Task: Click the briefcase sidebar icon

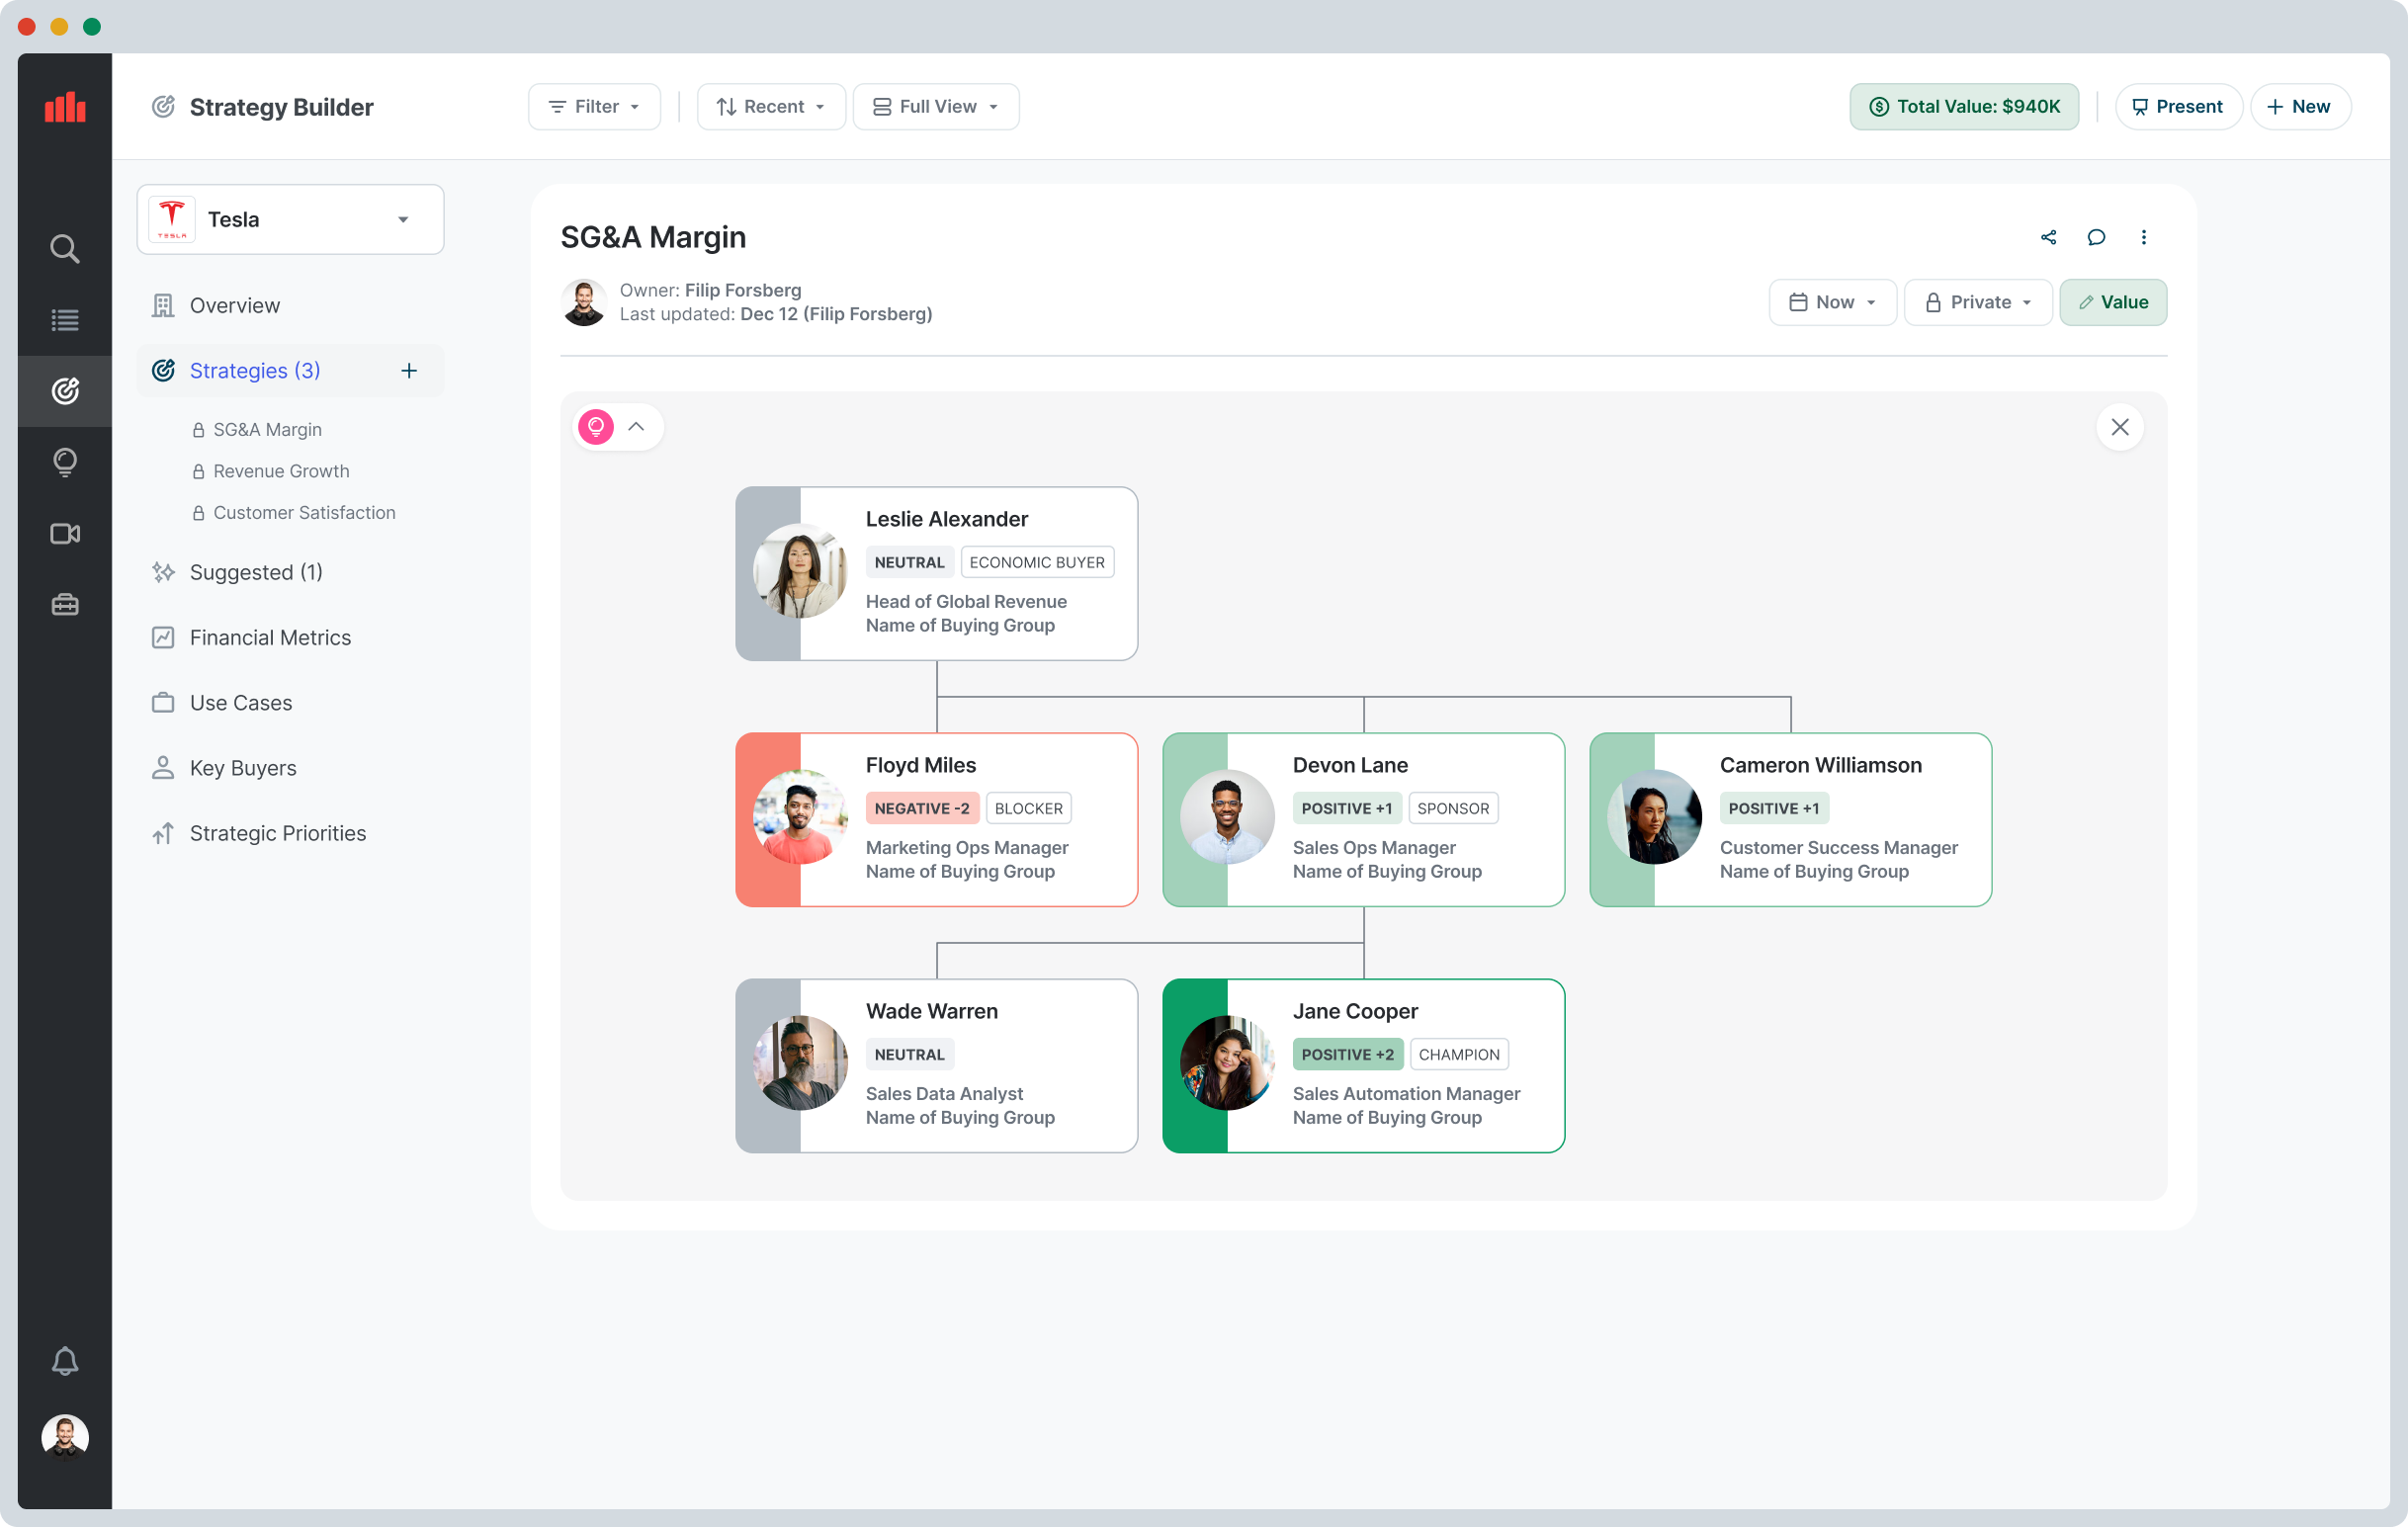Action: pos(65,604)
